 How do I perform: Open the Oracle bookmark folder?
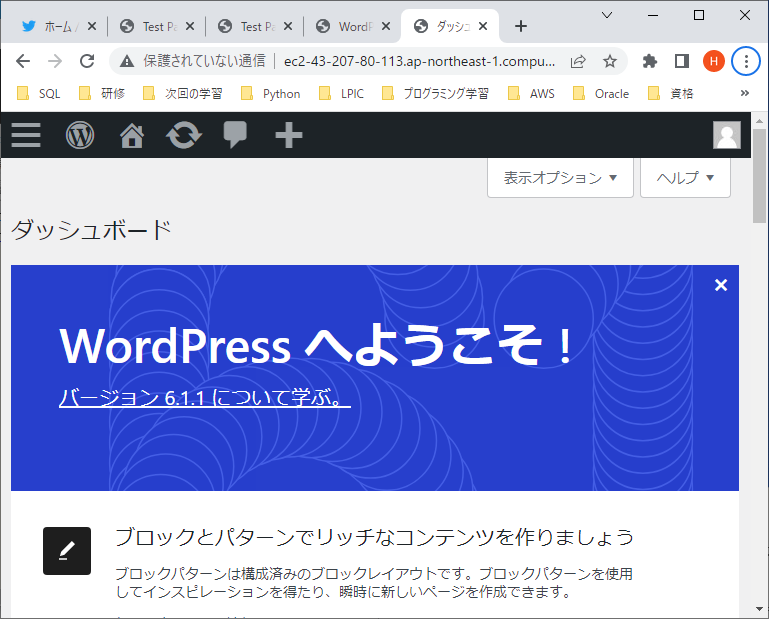coord(601,94)
